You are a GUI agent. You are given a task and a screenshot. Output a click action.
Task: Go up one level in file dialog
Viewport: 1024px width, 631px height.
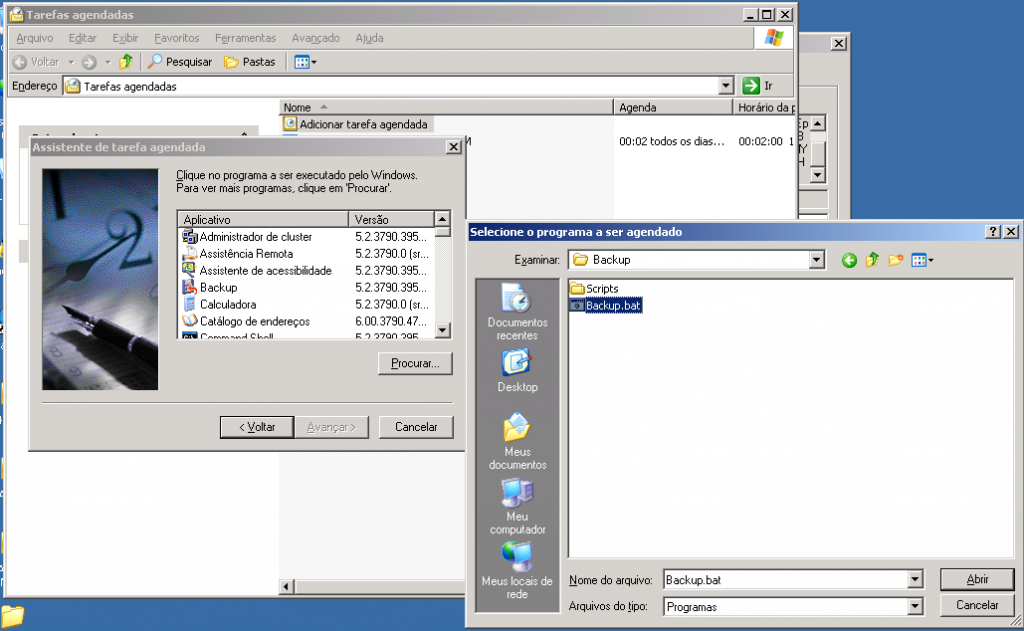(x=872, y=261)
